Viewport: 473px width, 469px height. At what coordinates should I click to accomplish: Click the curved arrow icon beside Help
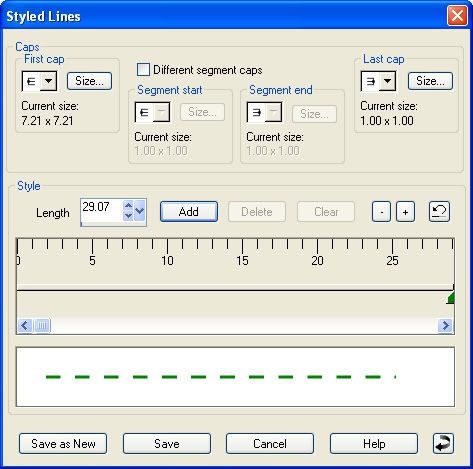click(443, 443)
